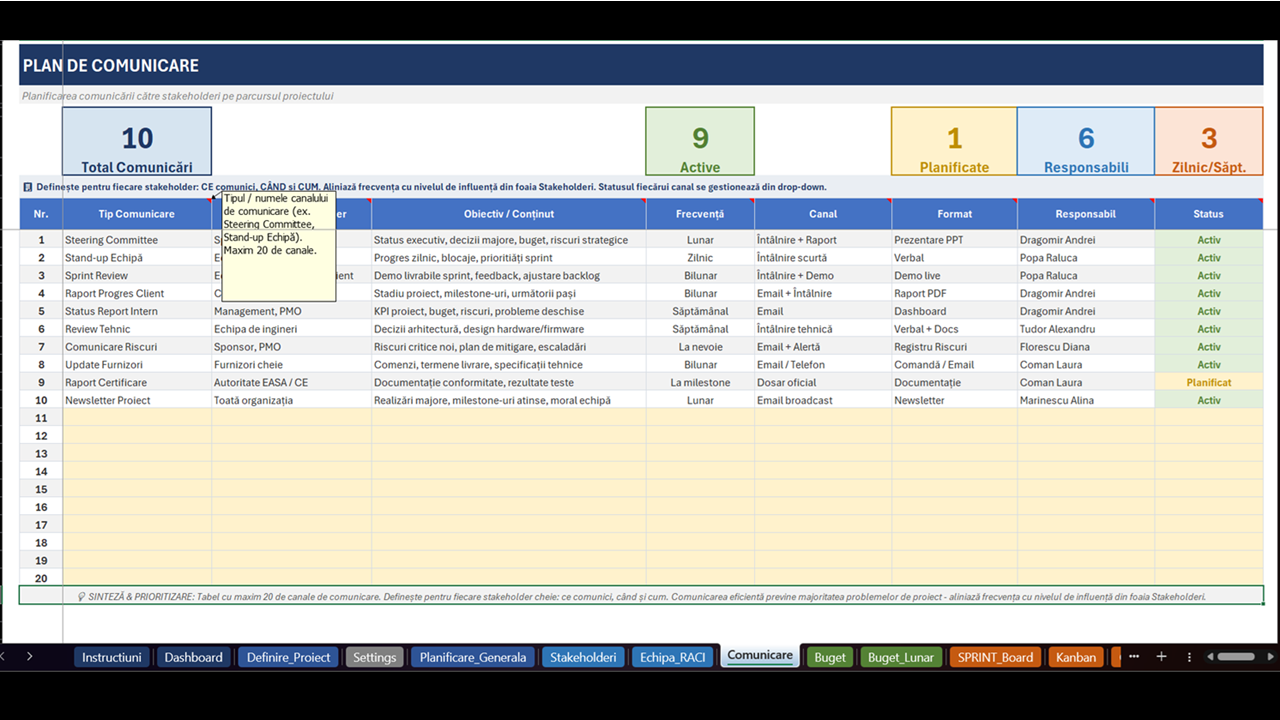Image resolution: width=1280 pixels, height=720 pixels.
Task: Switch to the Kanban sheet tab
Action: coord(1076,657)
